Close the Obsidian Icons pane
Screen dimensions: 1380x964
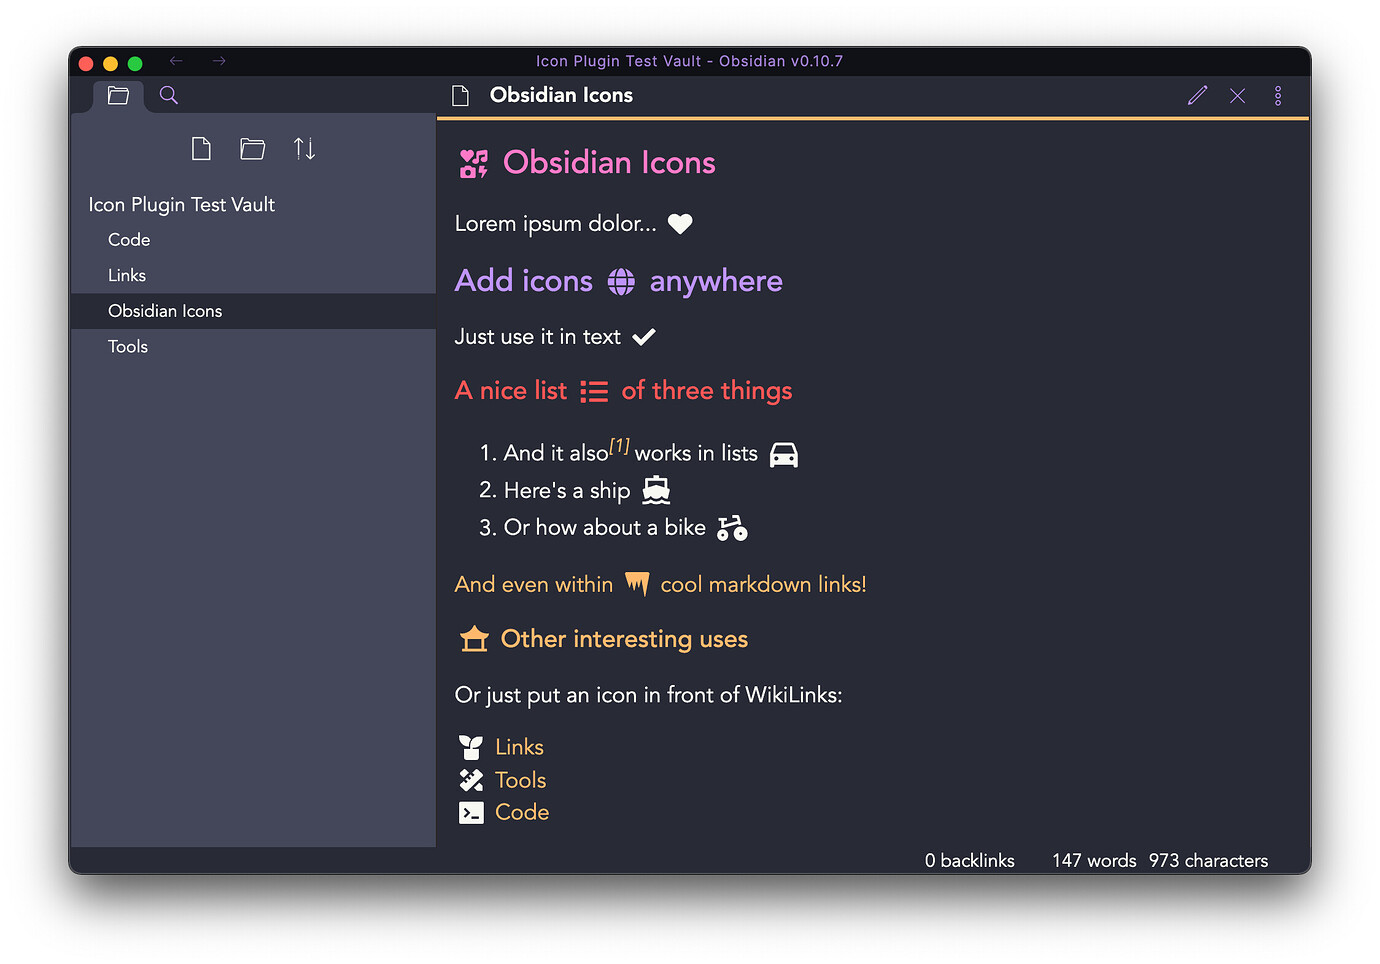[1237, 95]
